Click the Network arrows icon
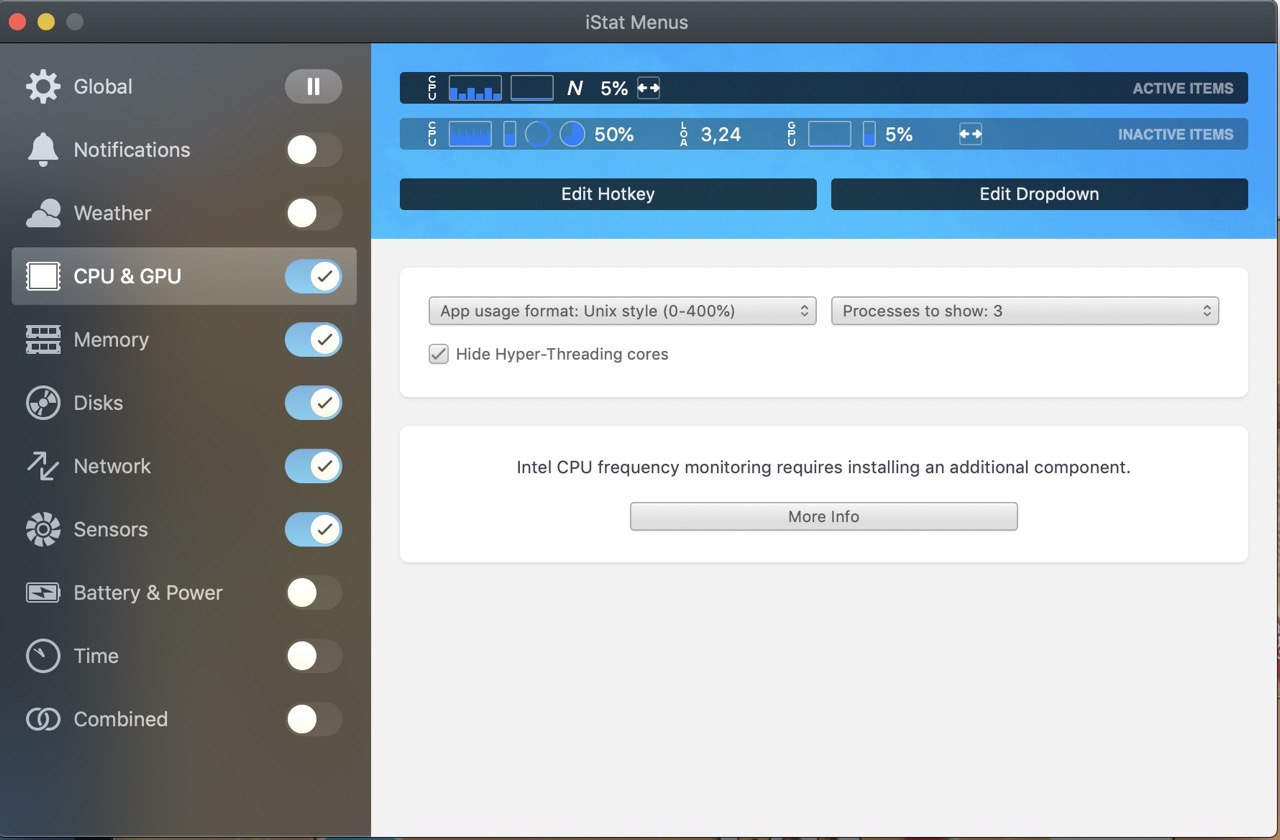This screenshot has height=840, width=1280. click(x=43, y=466)
